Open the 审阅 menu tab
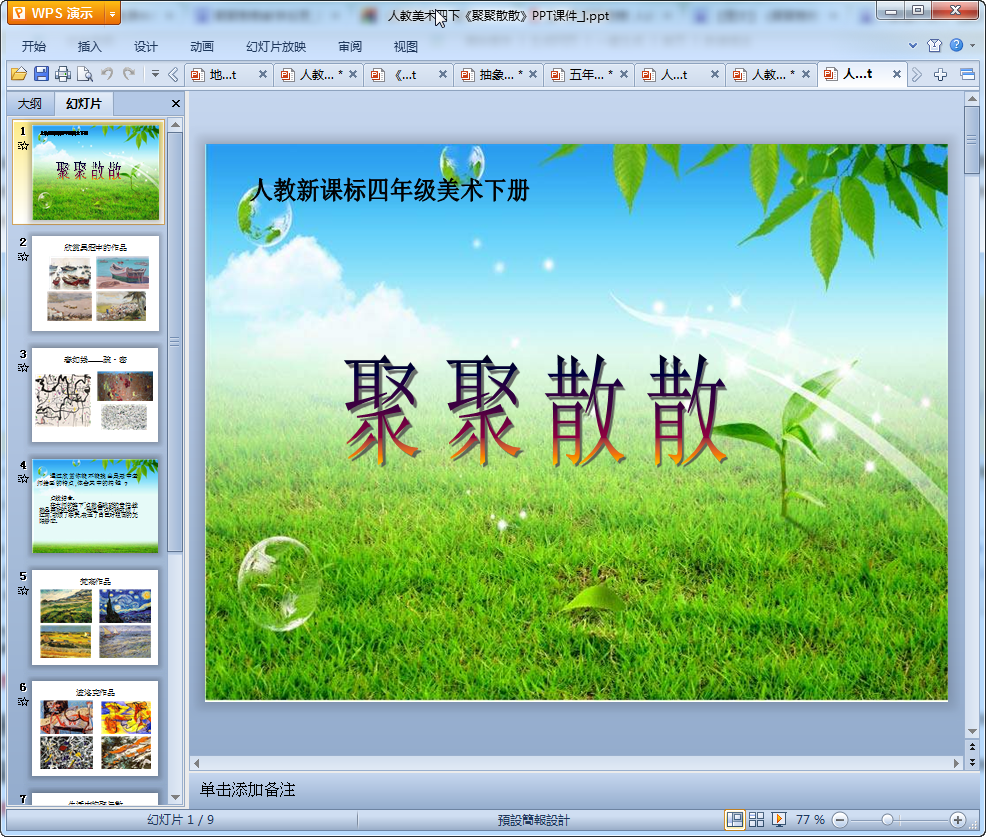The height and width of the screenshot is (837, 986). pos(350,46)
